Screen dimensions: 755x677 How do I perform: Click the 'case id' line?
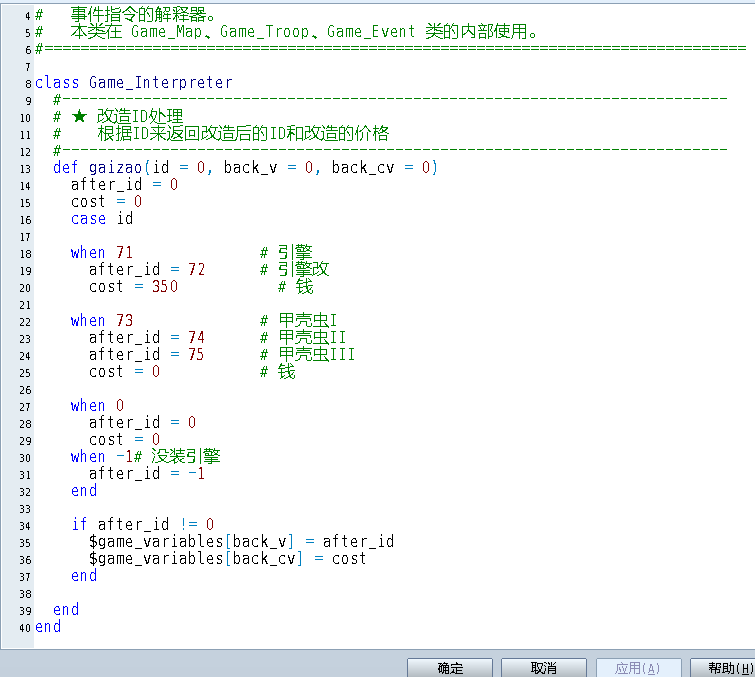pyautogui.click(x=102, y=219)
